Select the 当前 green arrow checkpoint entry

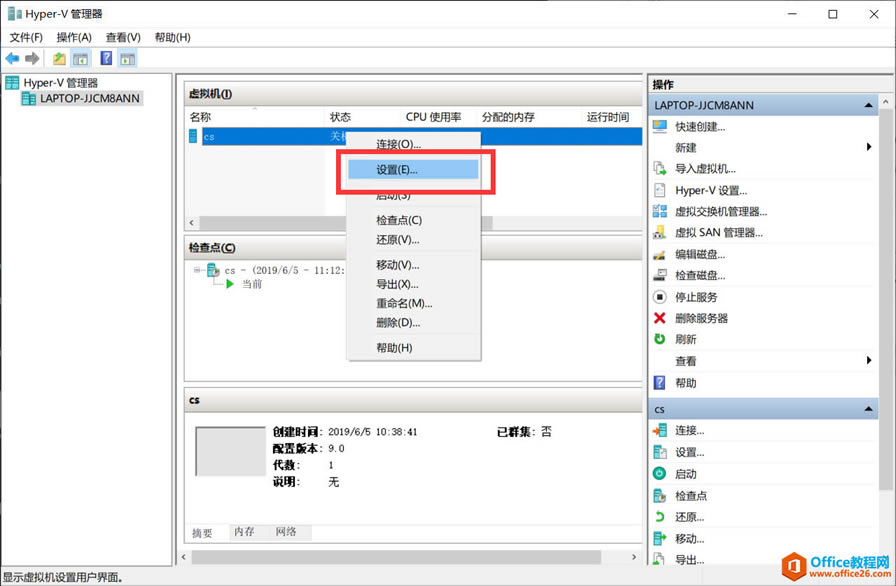(x=245, y=284)
